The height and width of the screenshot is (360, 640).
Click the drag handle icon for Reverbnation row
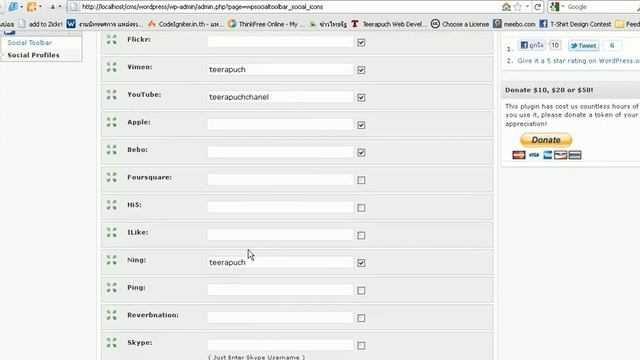pos(111,315)
